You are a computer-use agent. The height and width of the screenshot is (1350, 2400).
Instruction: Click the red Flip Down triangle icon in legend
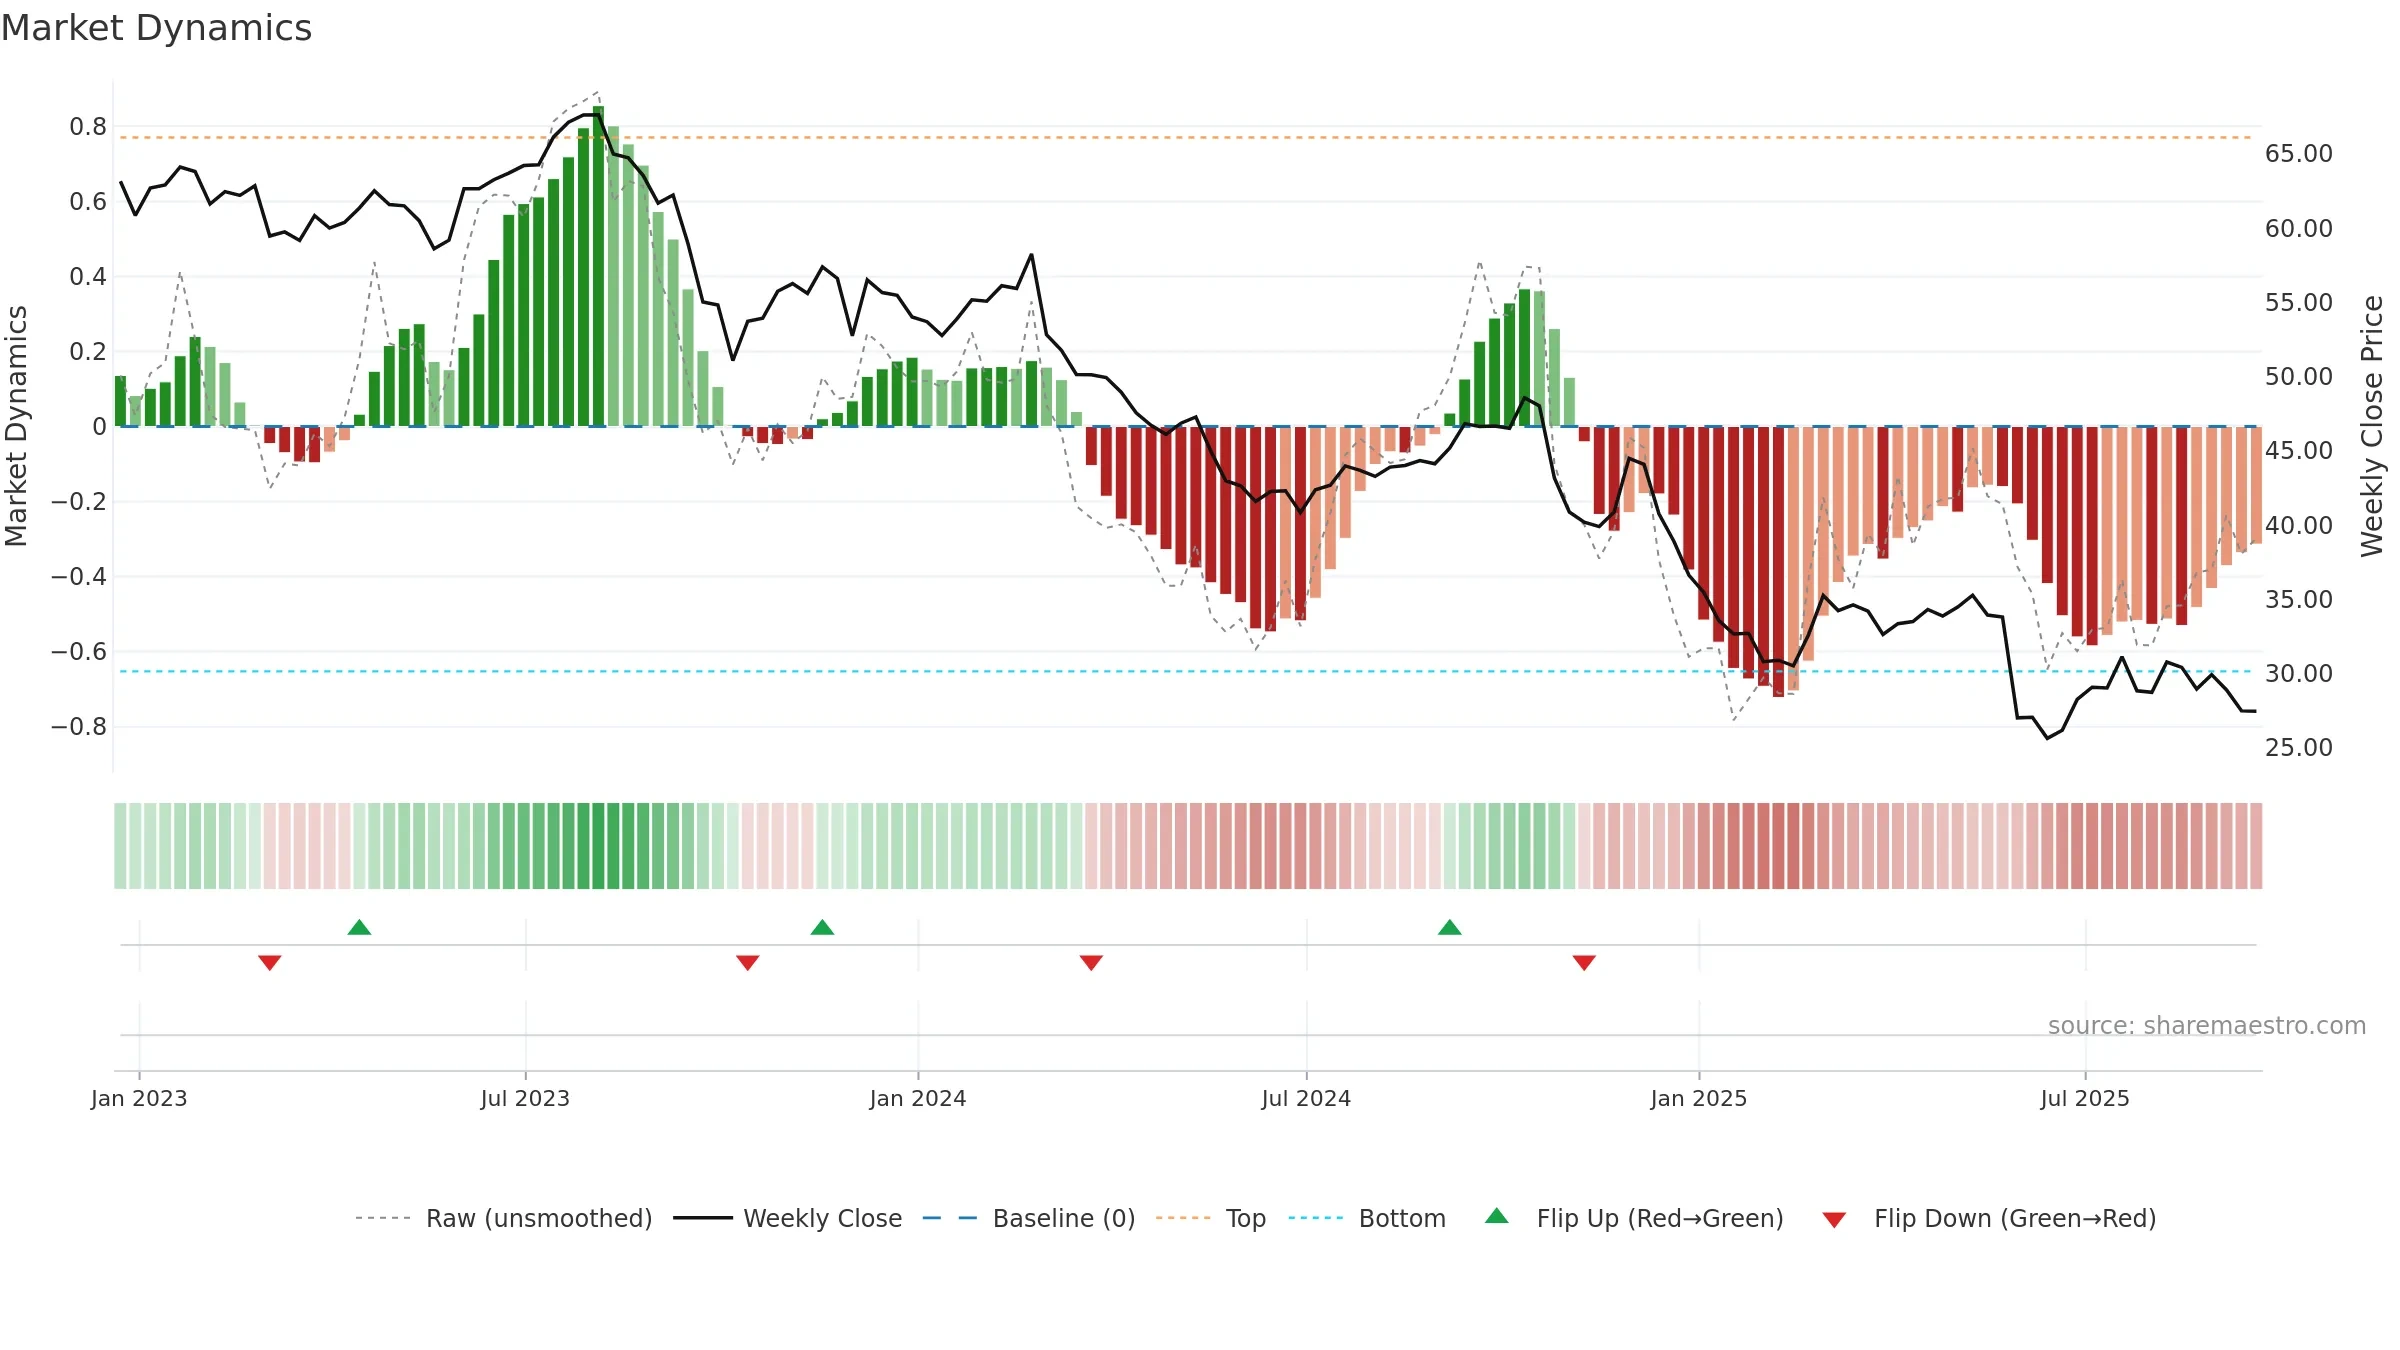click(x=1834, y=1220)
